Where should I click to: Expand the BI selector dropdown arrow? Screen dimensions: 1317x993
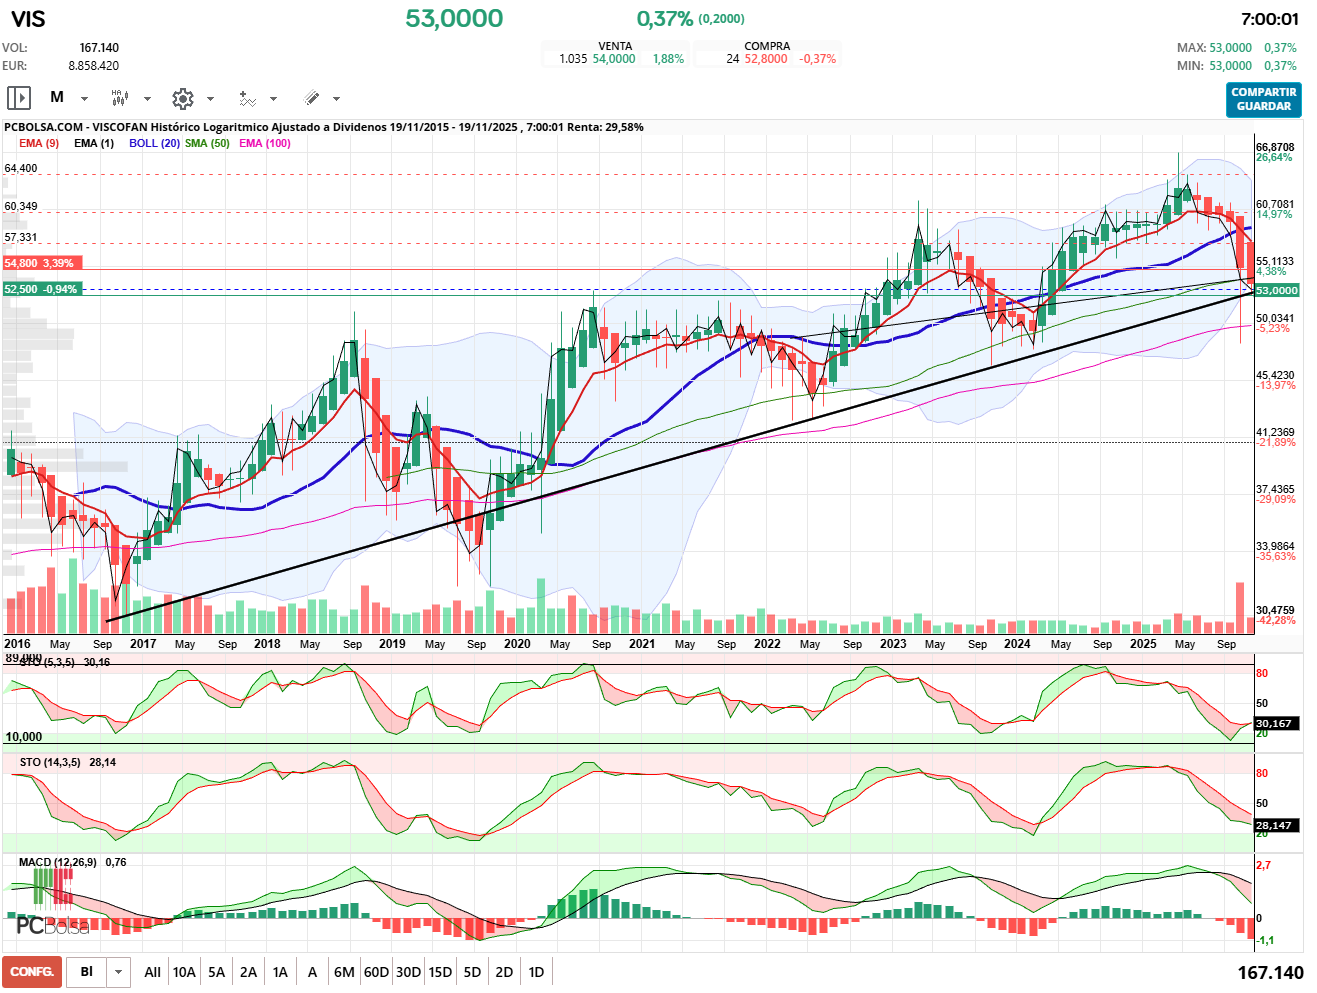tap(119, 972)
